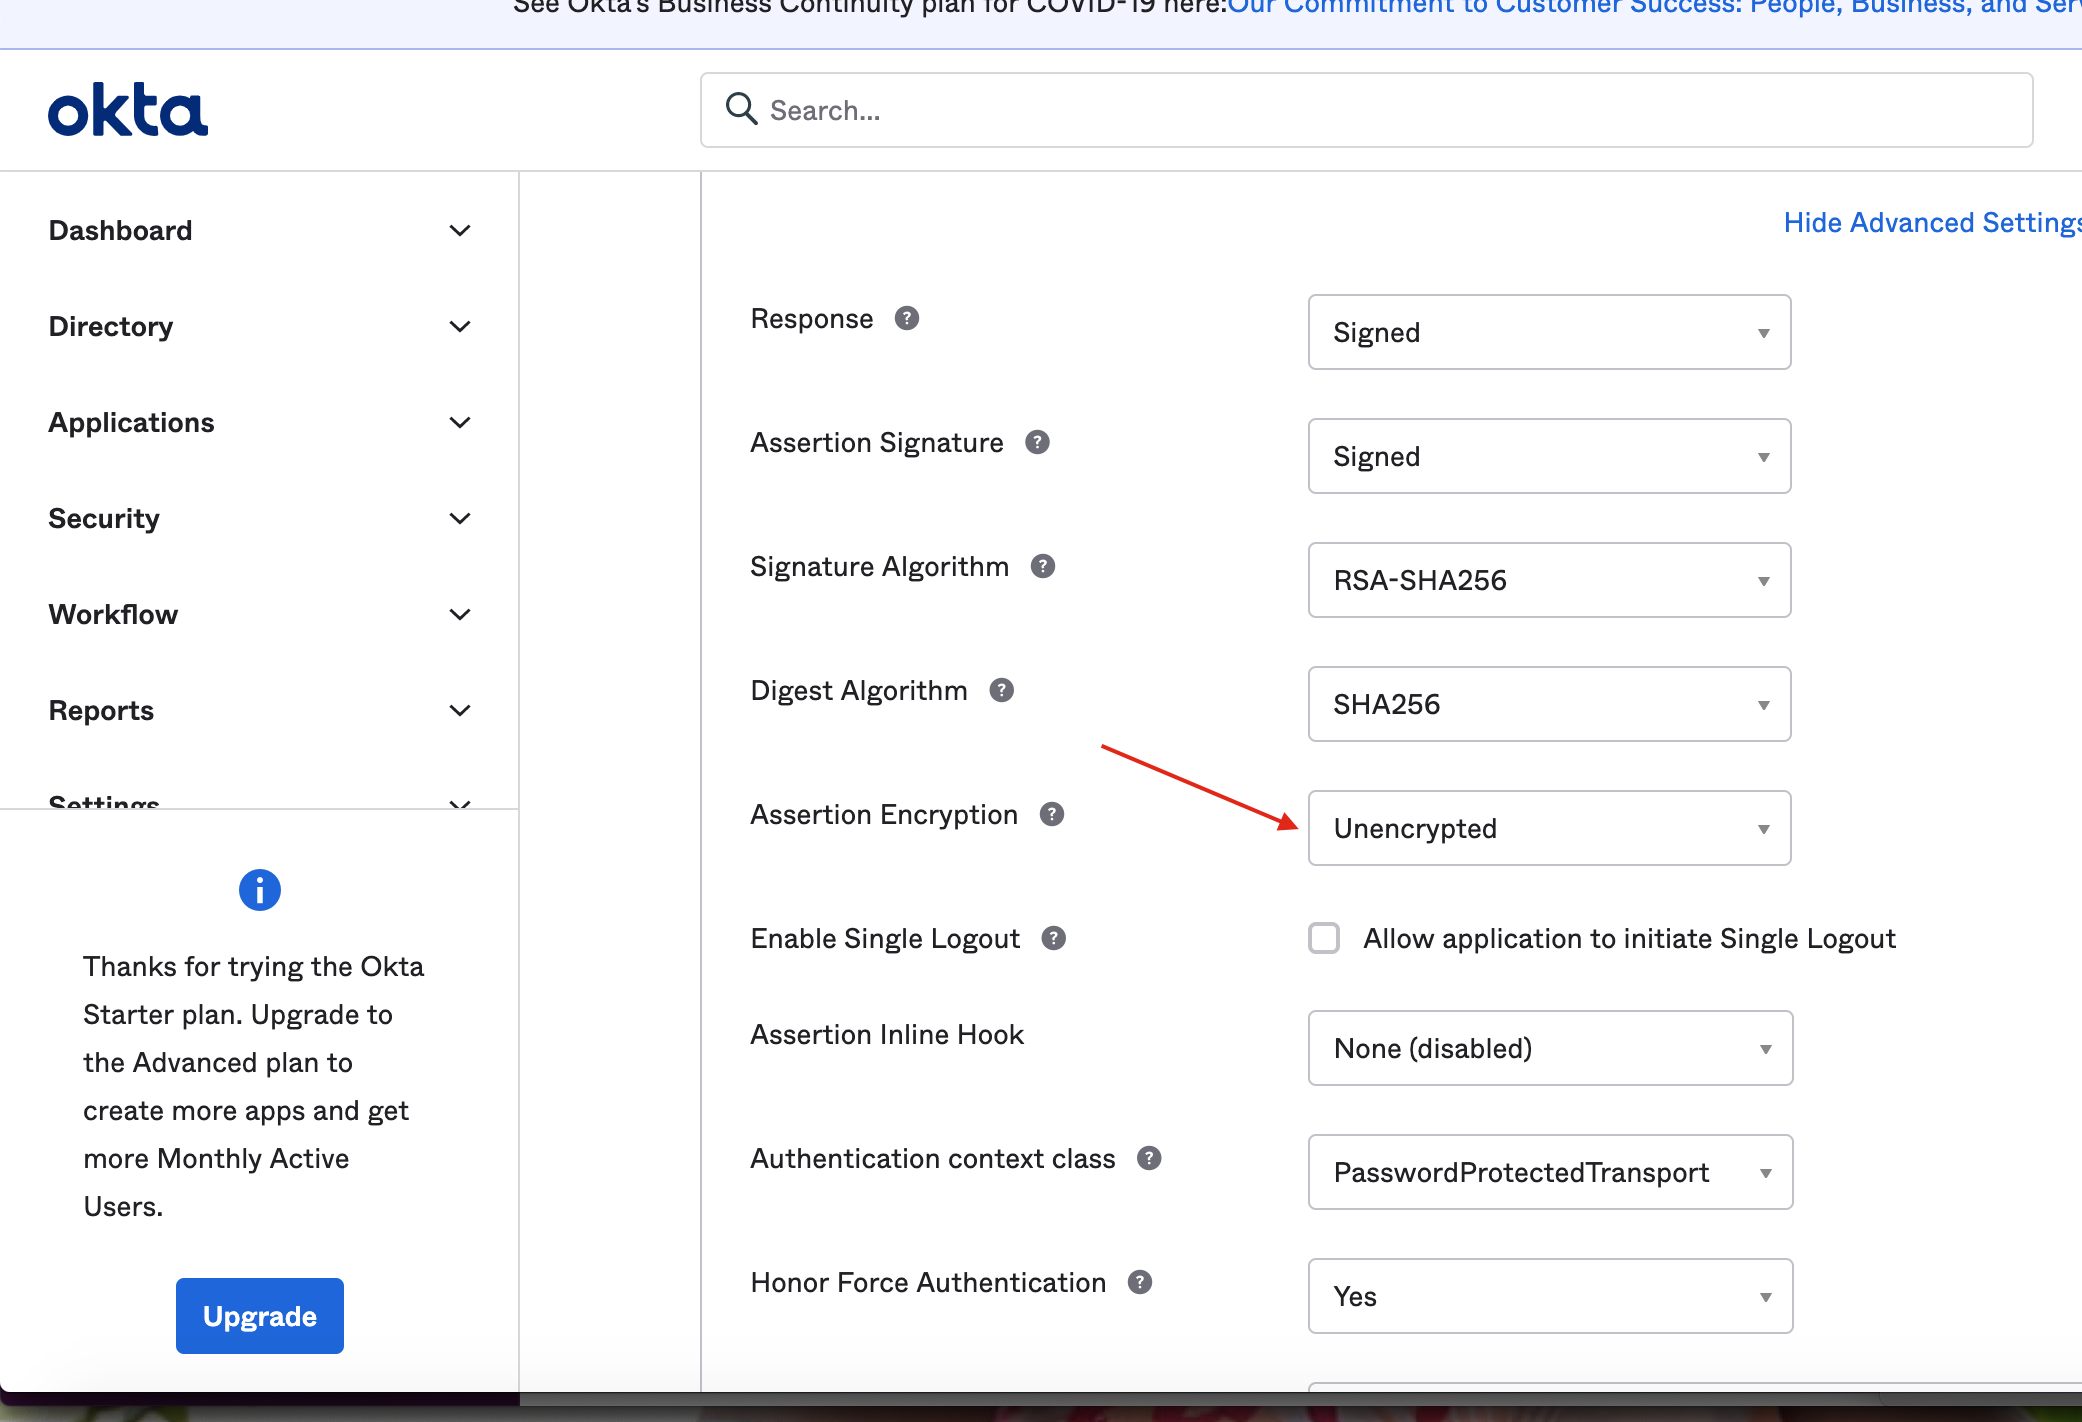Click the Search input field
The height and width of the screenshot is (1422, 2082).
coord(1366,110)
